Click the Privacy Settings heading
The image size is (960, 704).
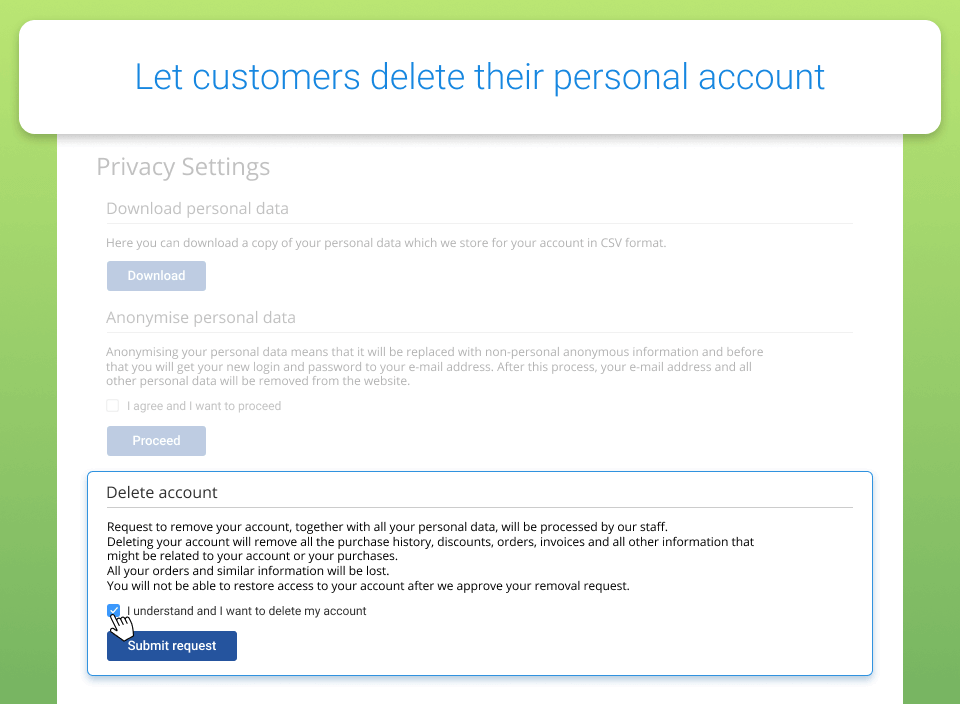[x=183, y=167]
